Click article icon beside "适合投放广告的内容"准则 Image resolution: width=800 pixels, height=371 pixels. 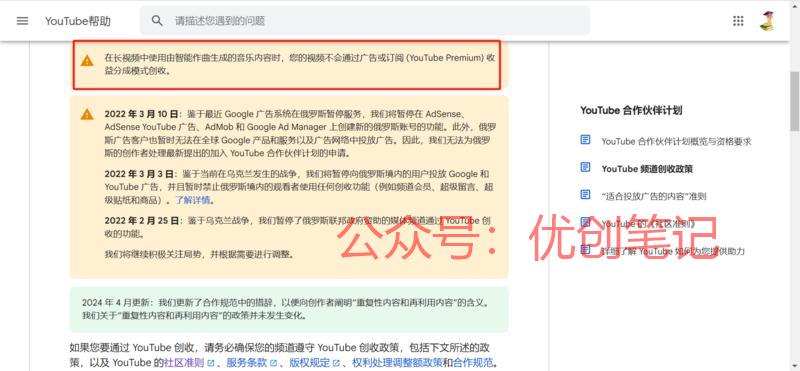[x=586, y=195]
